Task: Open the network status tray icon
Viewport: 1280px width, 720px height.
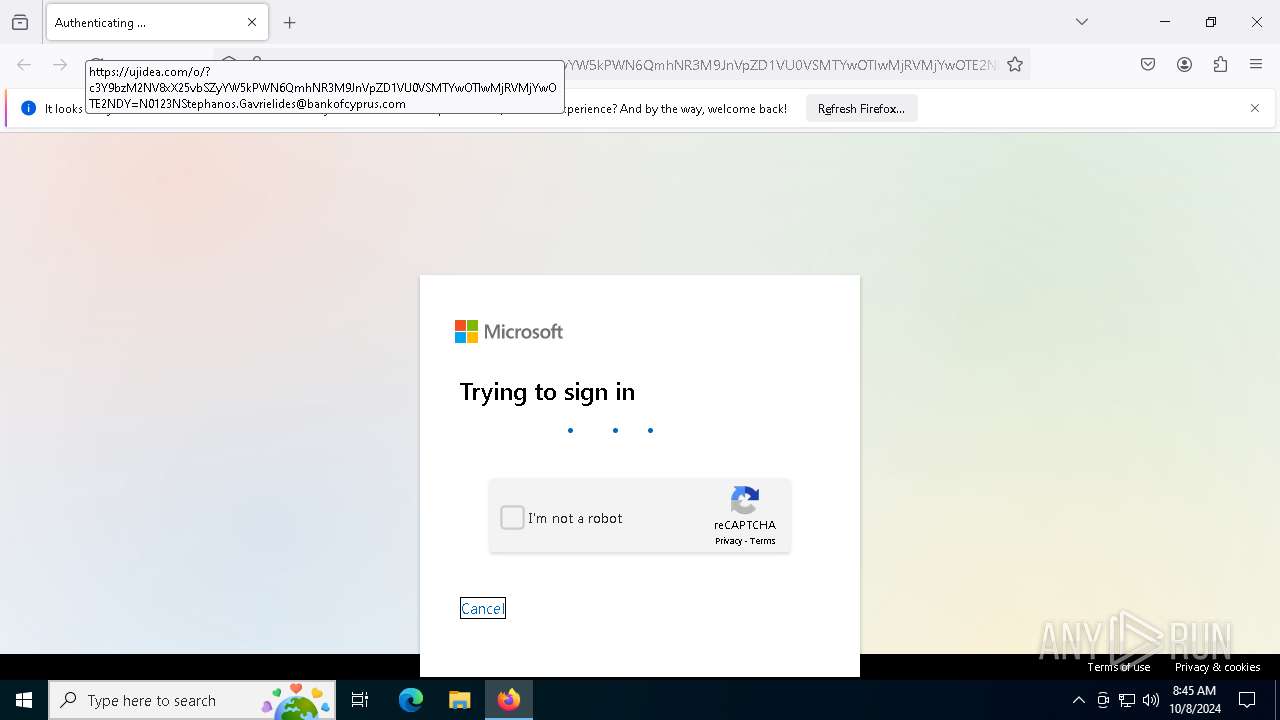Action: click(1127, 700)
